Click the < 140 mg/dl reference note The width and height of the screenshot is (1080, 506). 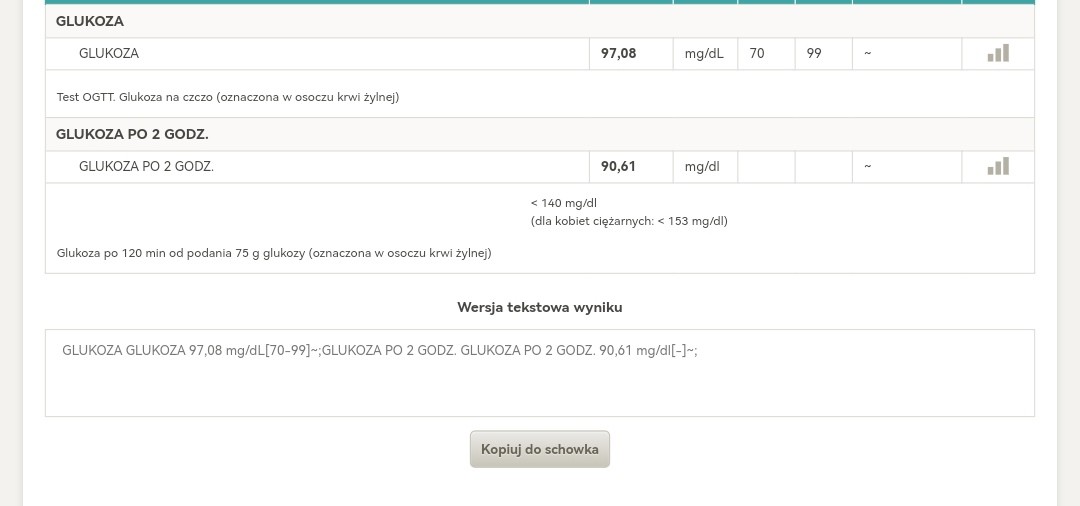[564, 203]
